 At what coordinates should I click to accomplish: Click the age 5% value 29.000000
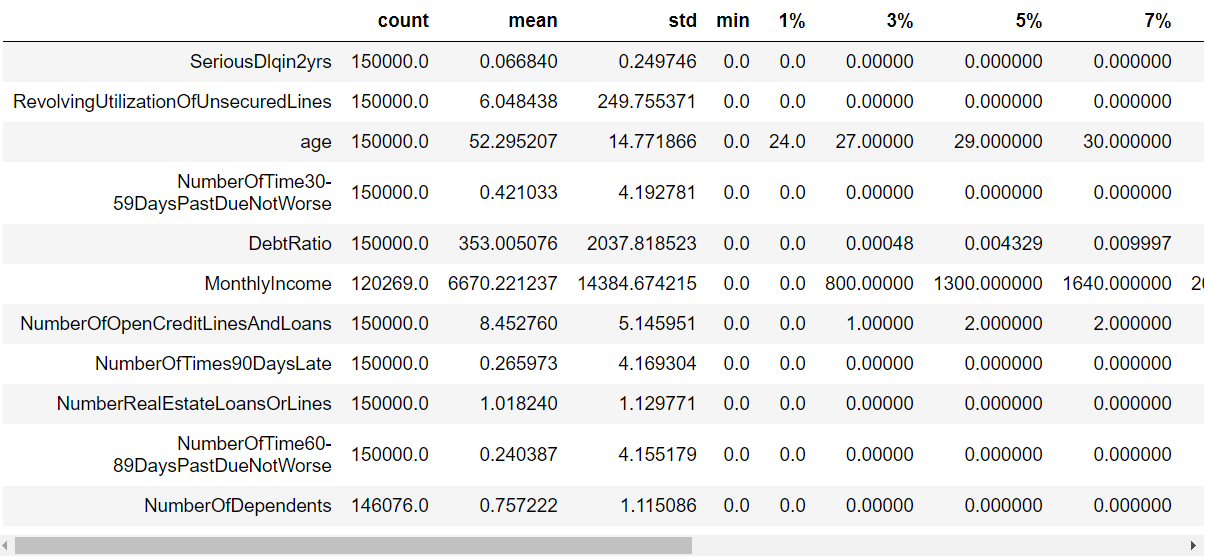[999, 142]
